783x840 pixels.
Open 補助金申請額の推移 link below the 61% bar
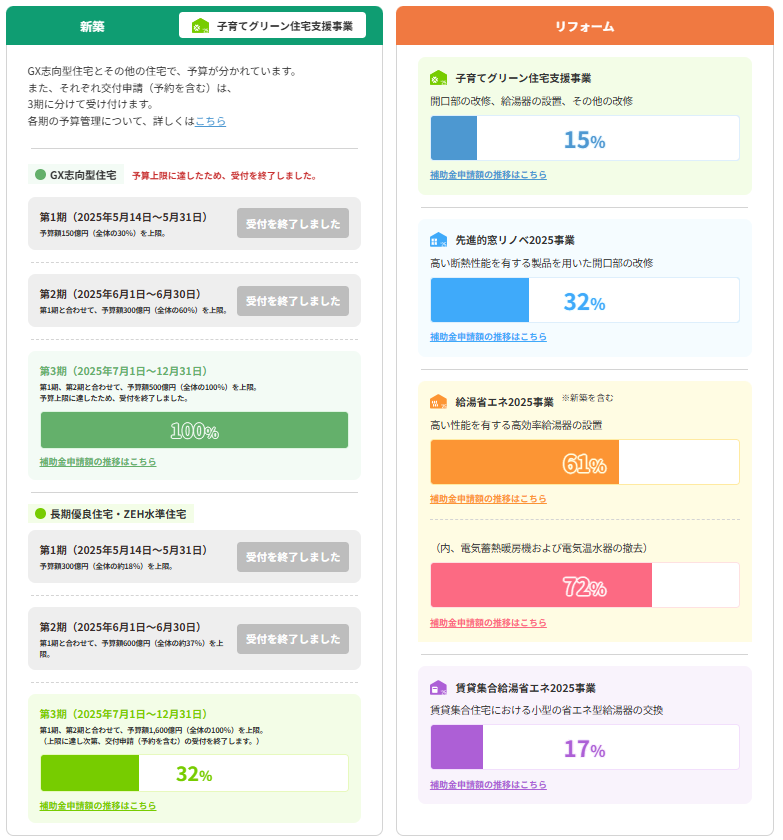tap(488, 498)
